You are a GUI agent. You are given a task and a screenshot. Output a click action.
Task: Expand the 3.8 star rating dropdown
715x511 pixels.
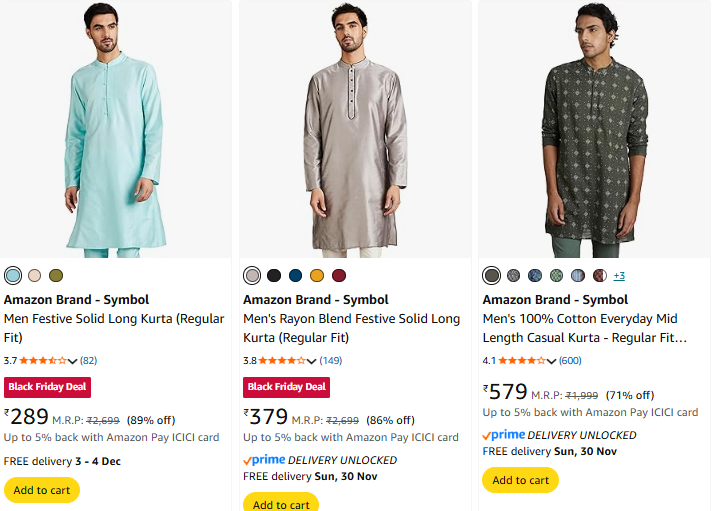point(312,361)
